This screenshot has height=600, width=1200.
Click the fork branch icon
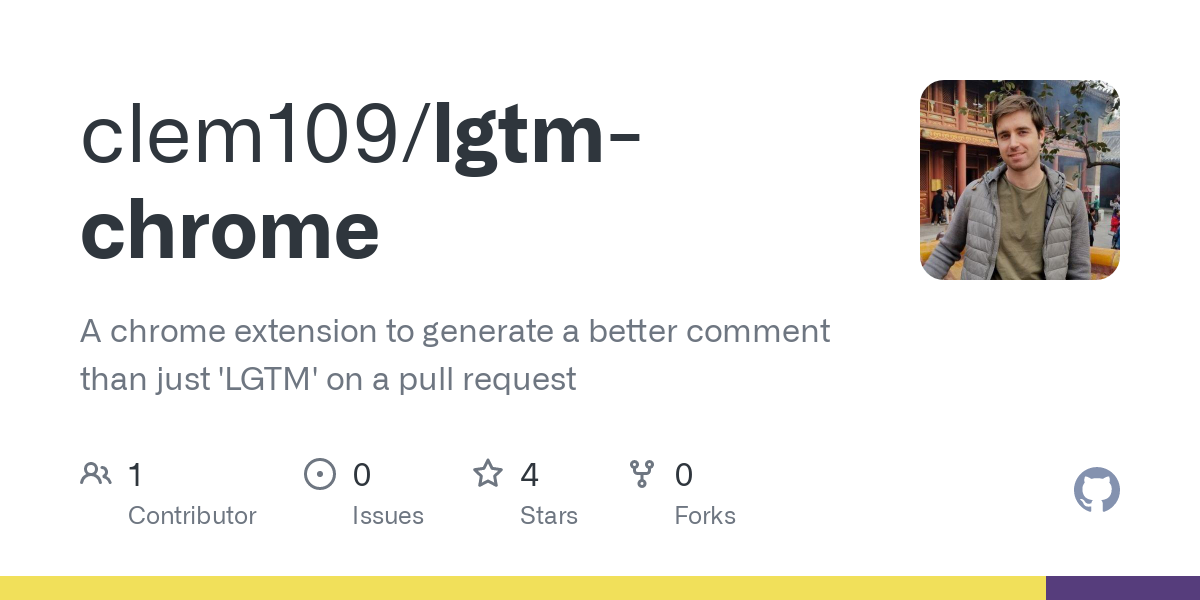[642, 474]
